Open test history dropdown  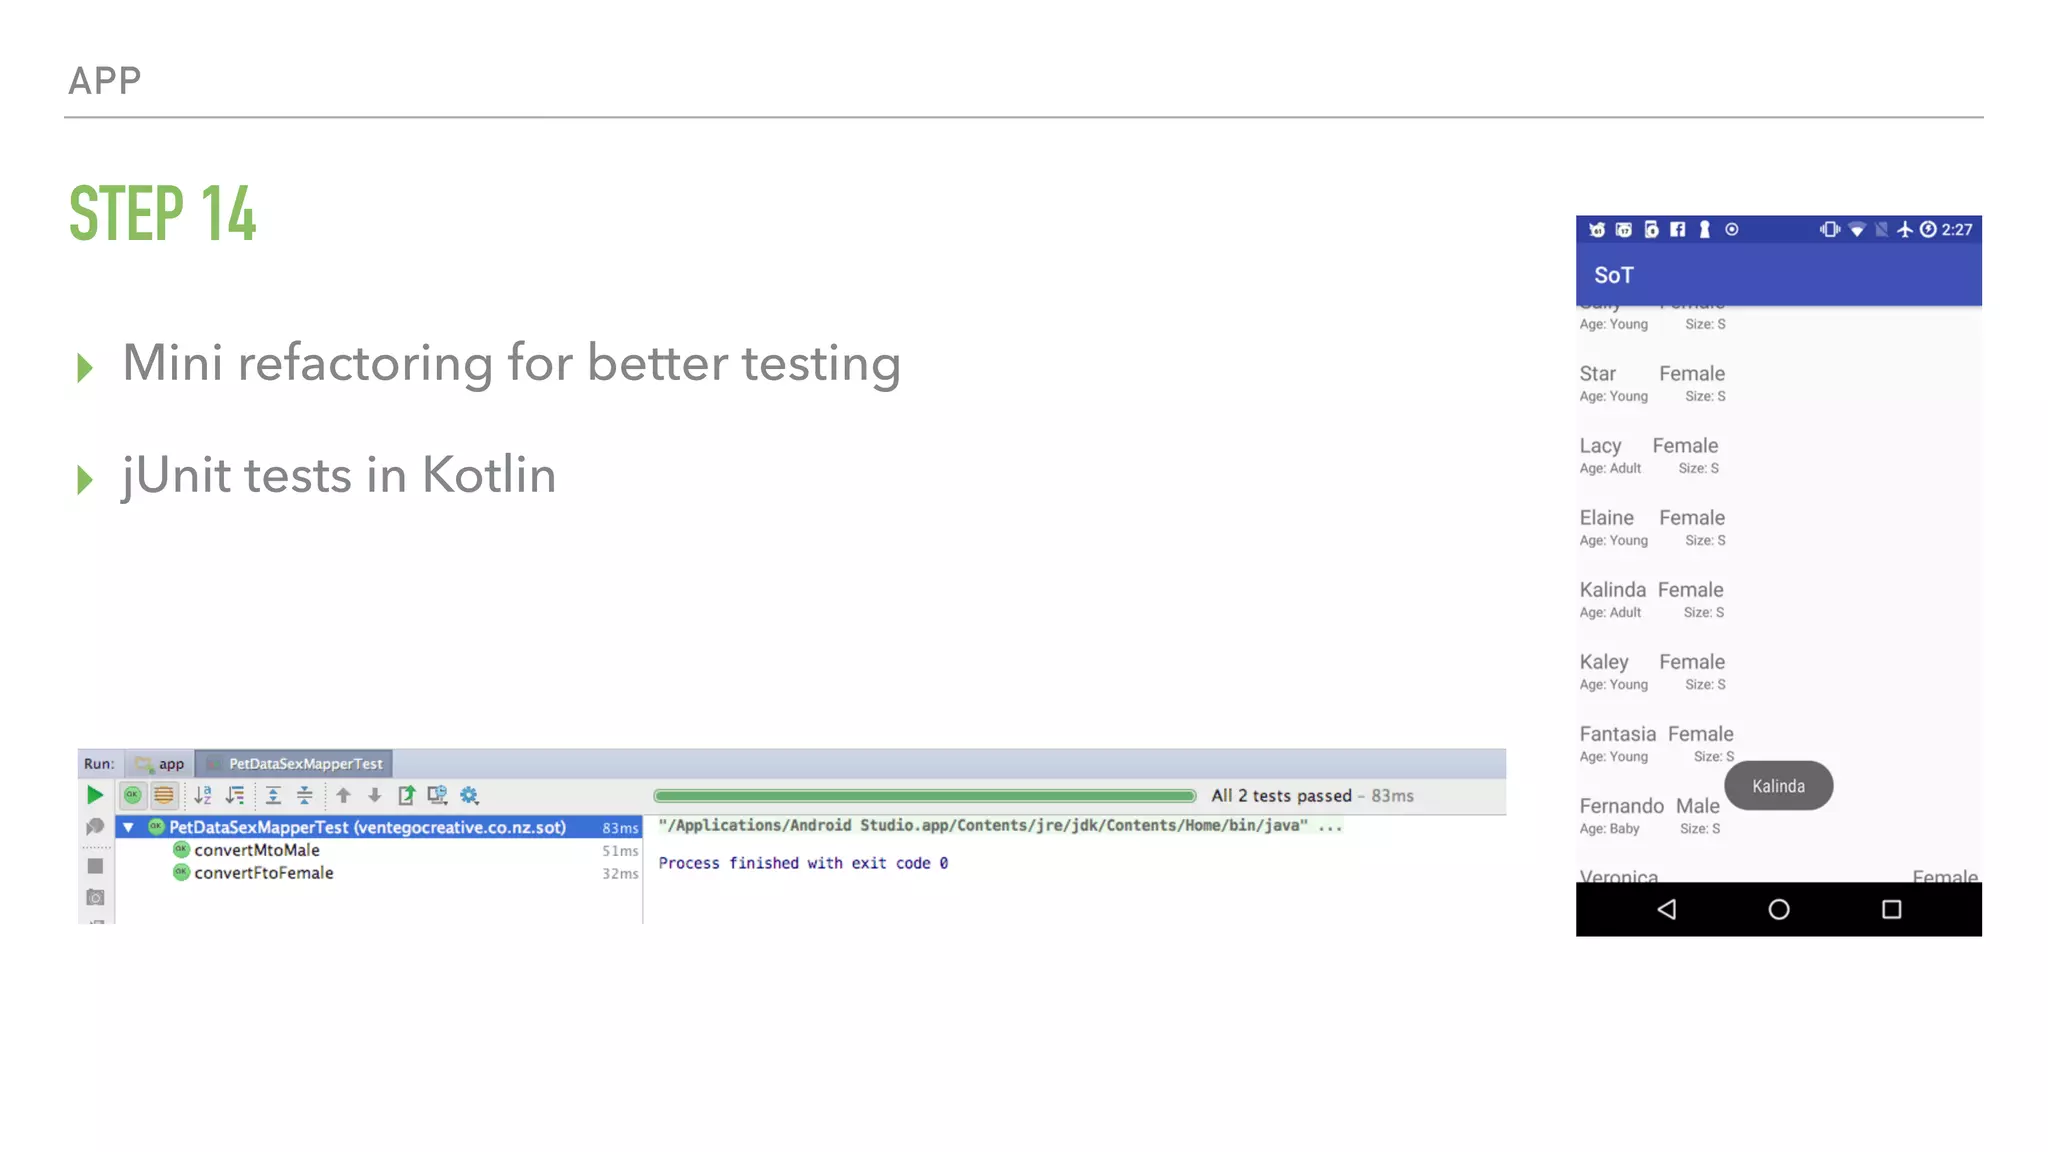pyautogui.click(x=437, y=795)
